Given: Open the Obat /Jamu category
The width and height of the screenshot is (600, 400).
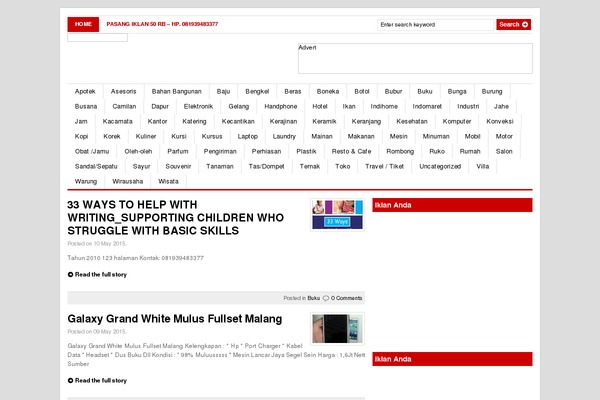Looking at the screenshot, I should point(92,151).
